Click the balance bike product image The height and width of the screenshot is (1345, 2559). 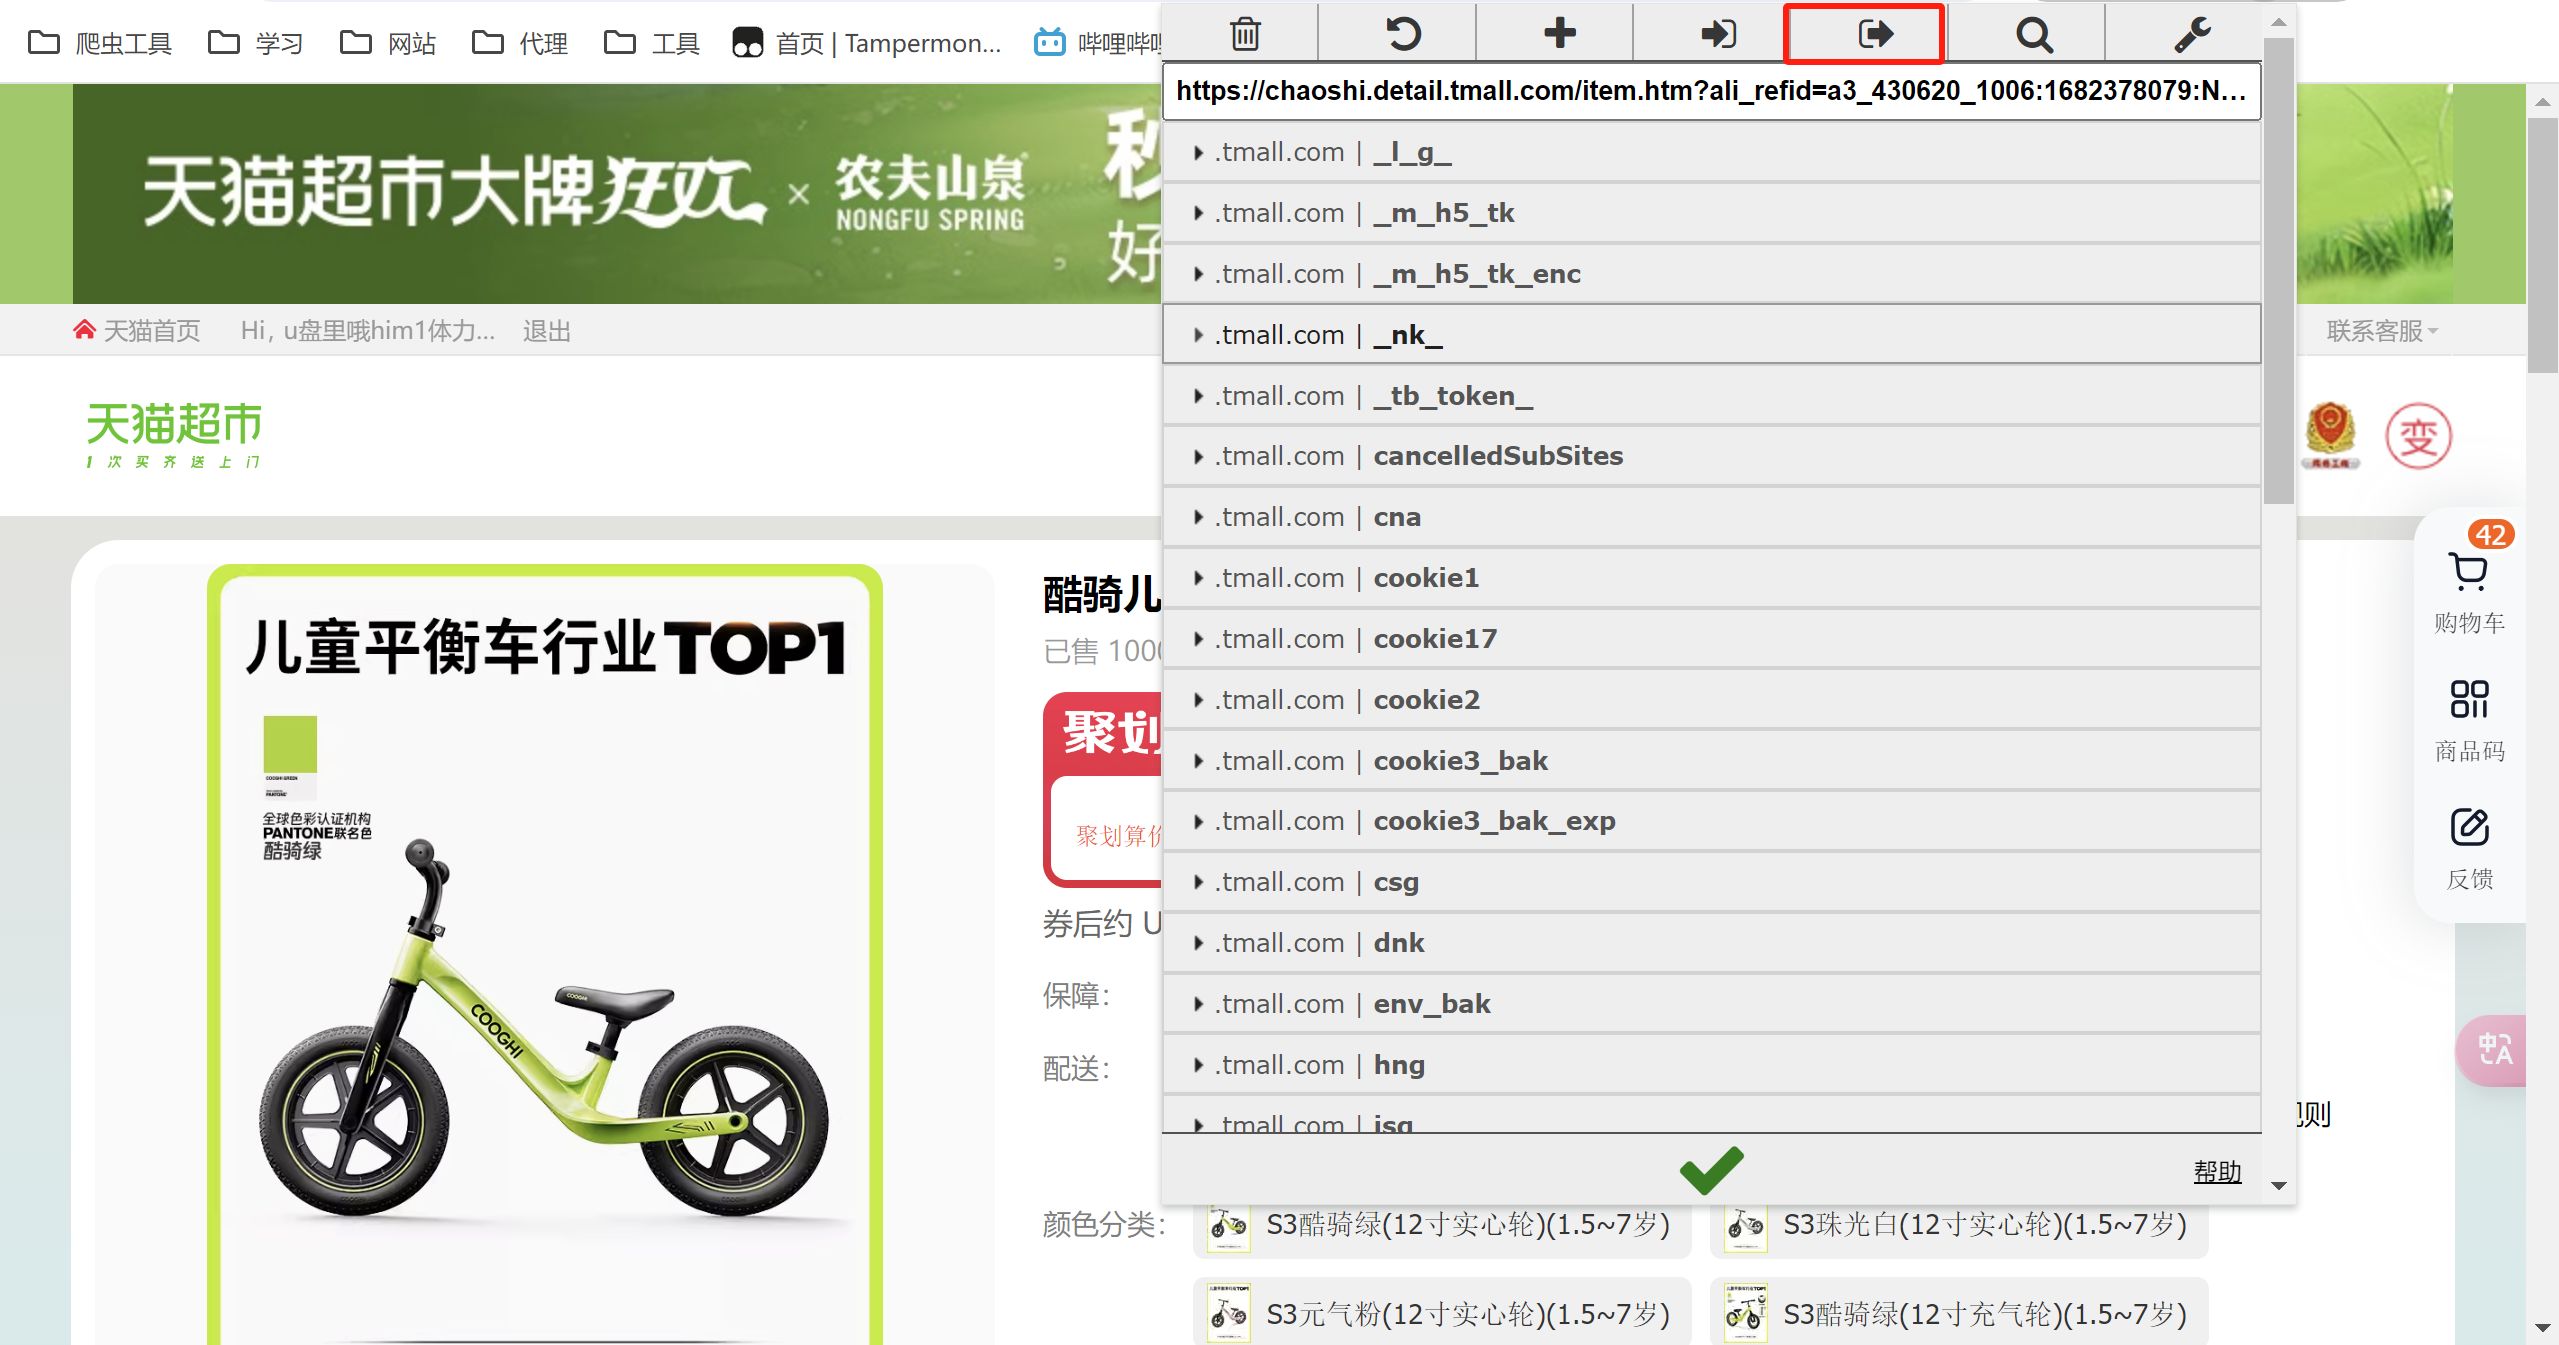point(545,955)
